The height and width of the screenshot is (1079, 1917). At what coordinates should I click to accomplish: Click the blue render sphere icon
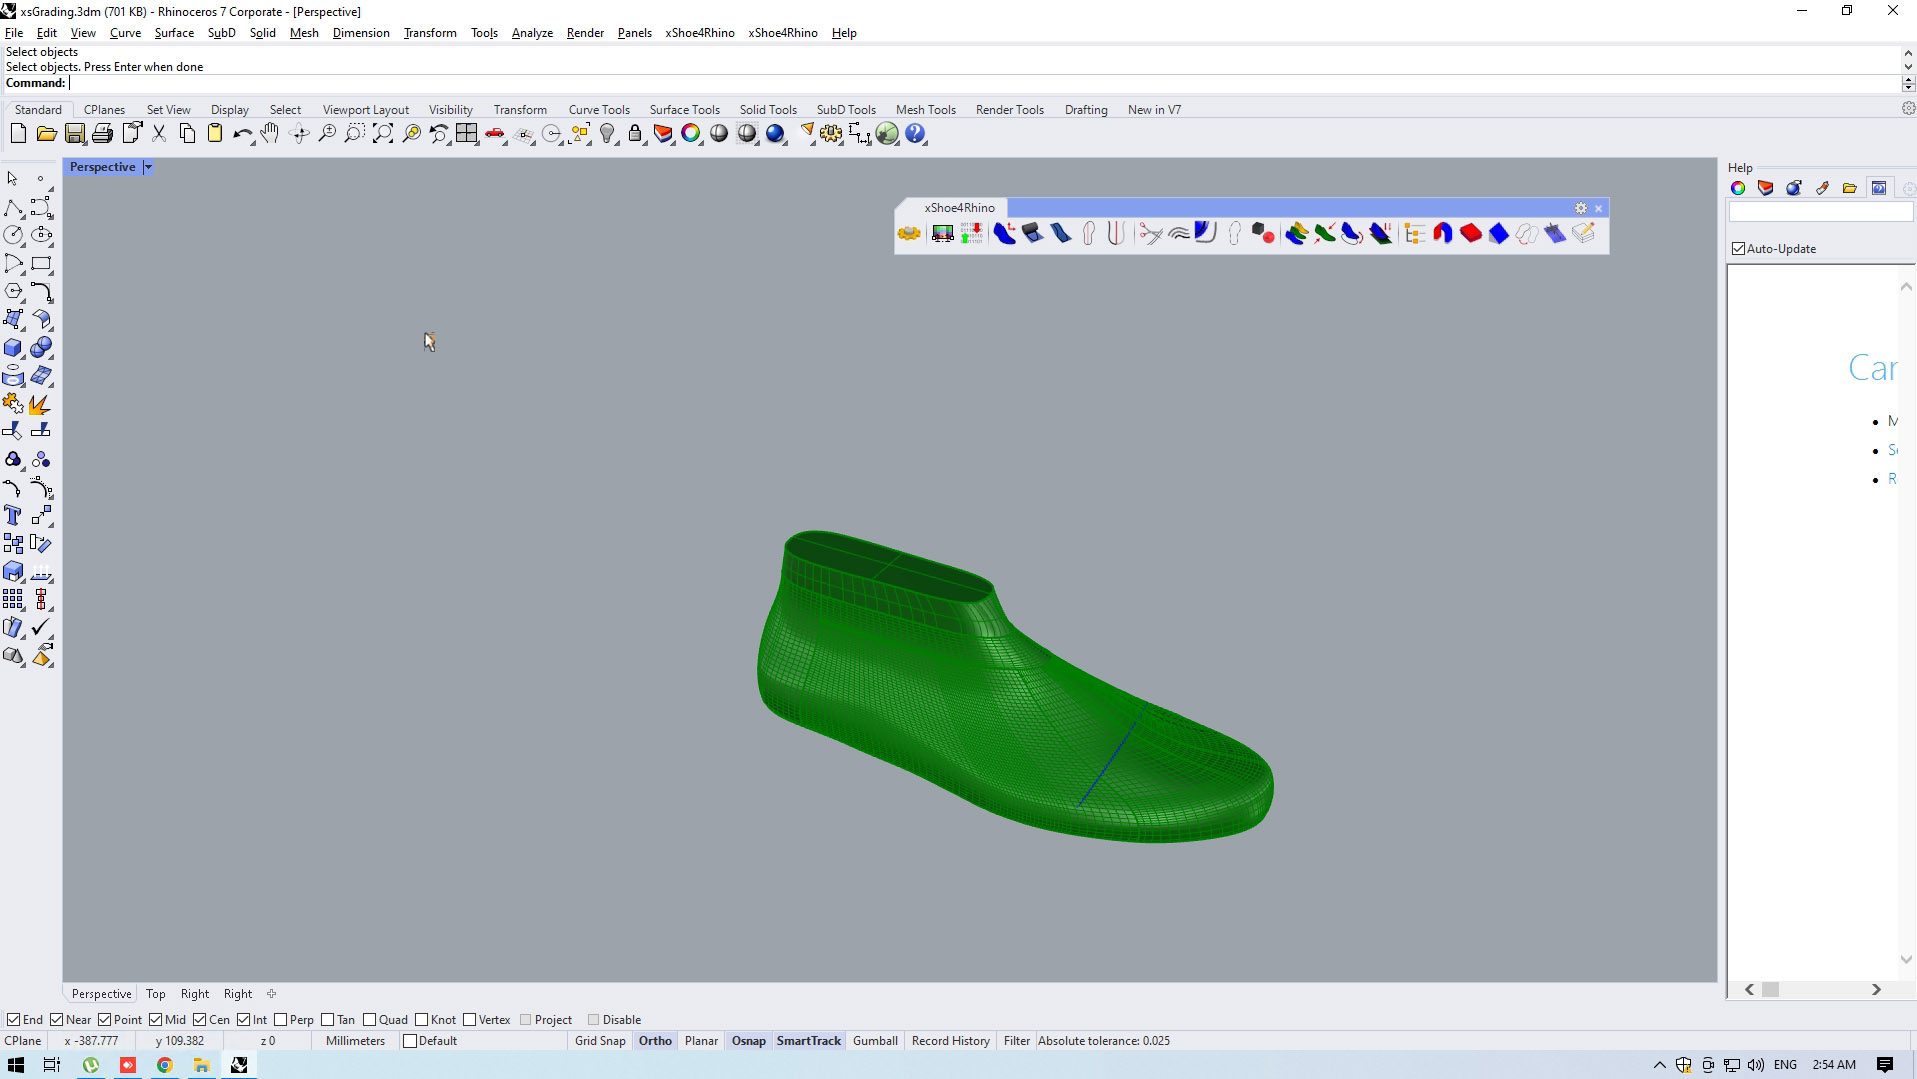pos(775,134)
